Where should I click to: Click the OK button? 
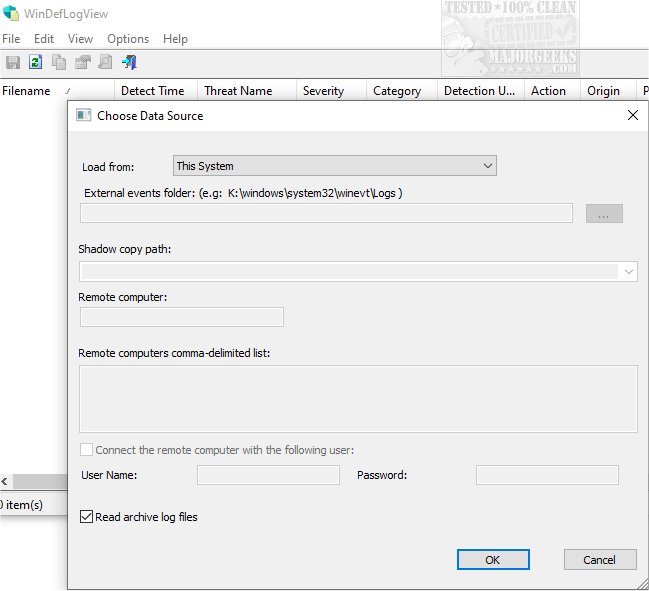[x=493, y=560]
